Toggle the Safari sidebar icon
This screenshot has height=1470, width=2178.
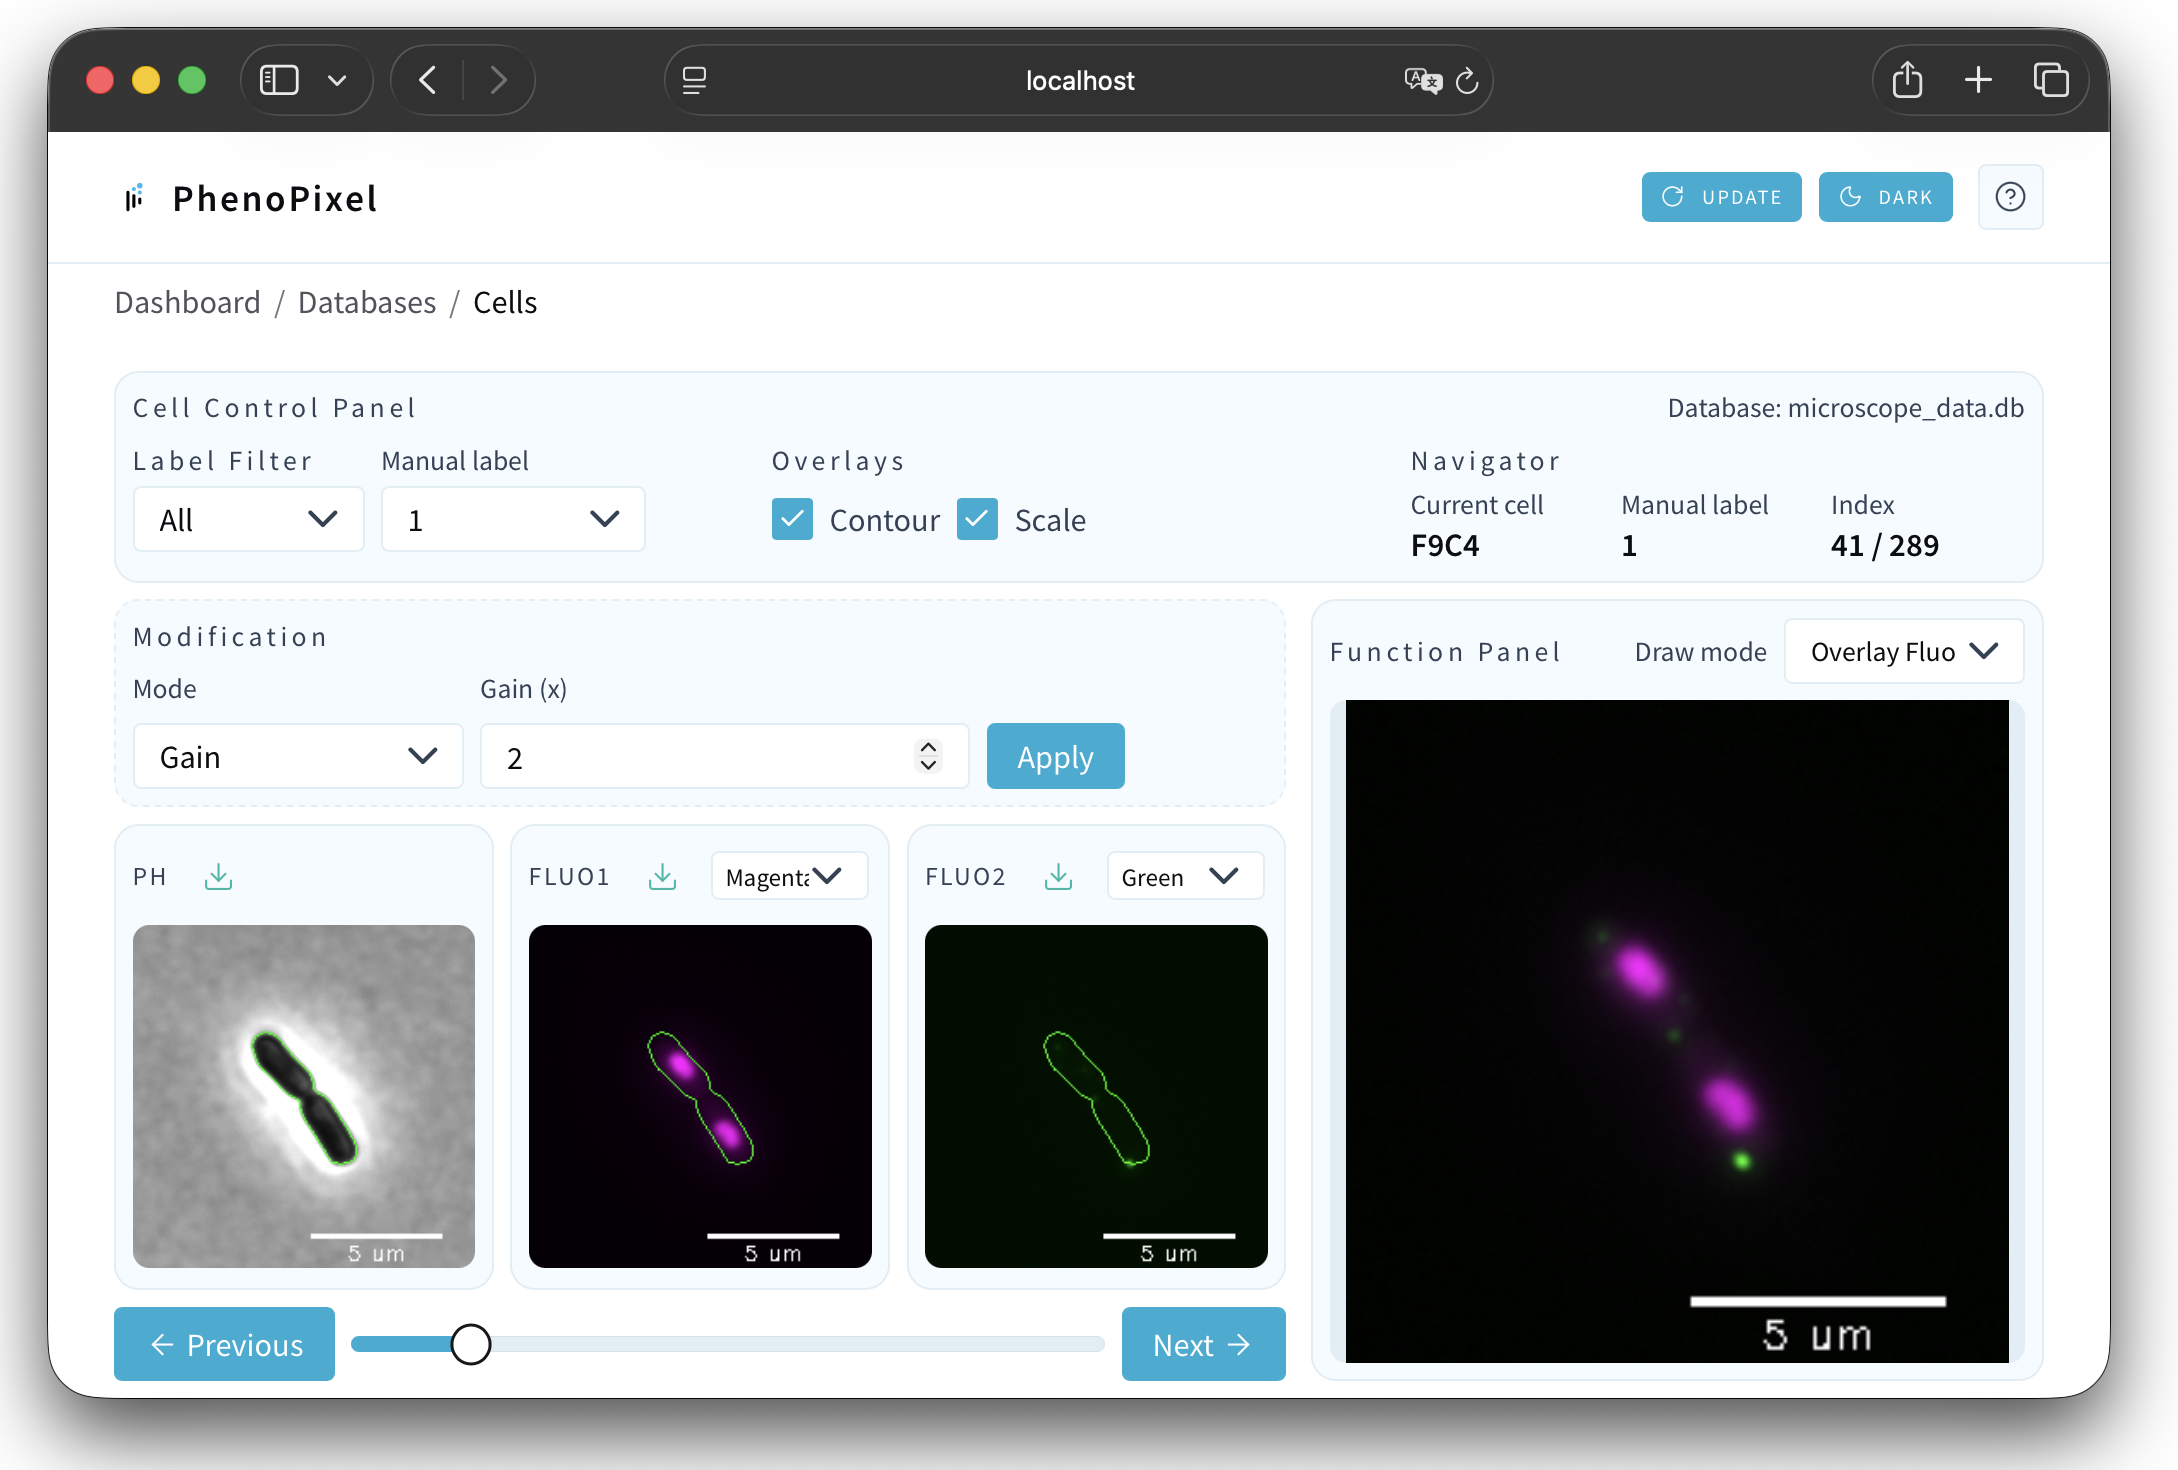[x=279, y=80]
